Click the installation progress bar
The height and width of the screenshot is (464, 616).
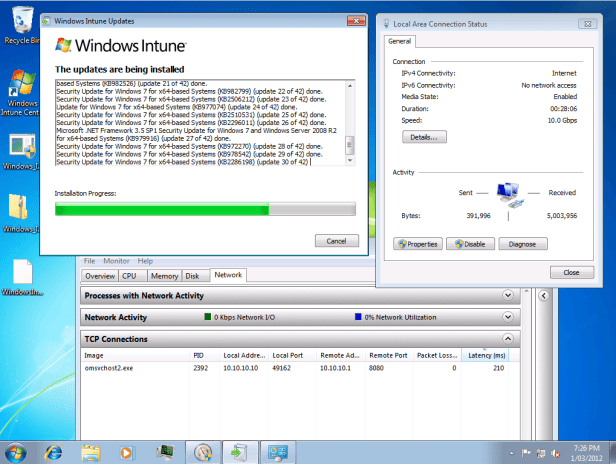[205, 208]
